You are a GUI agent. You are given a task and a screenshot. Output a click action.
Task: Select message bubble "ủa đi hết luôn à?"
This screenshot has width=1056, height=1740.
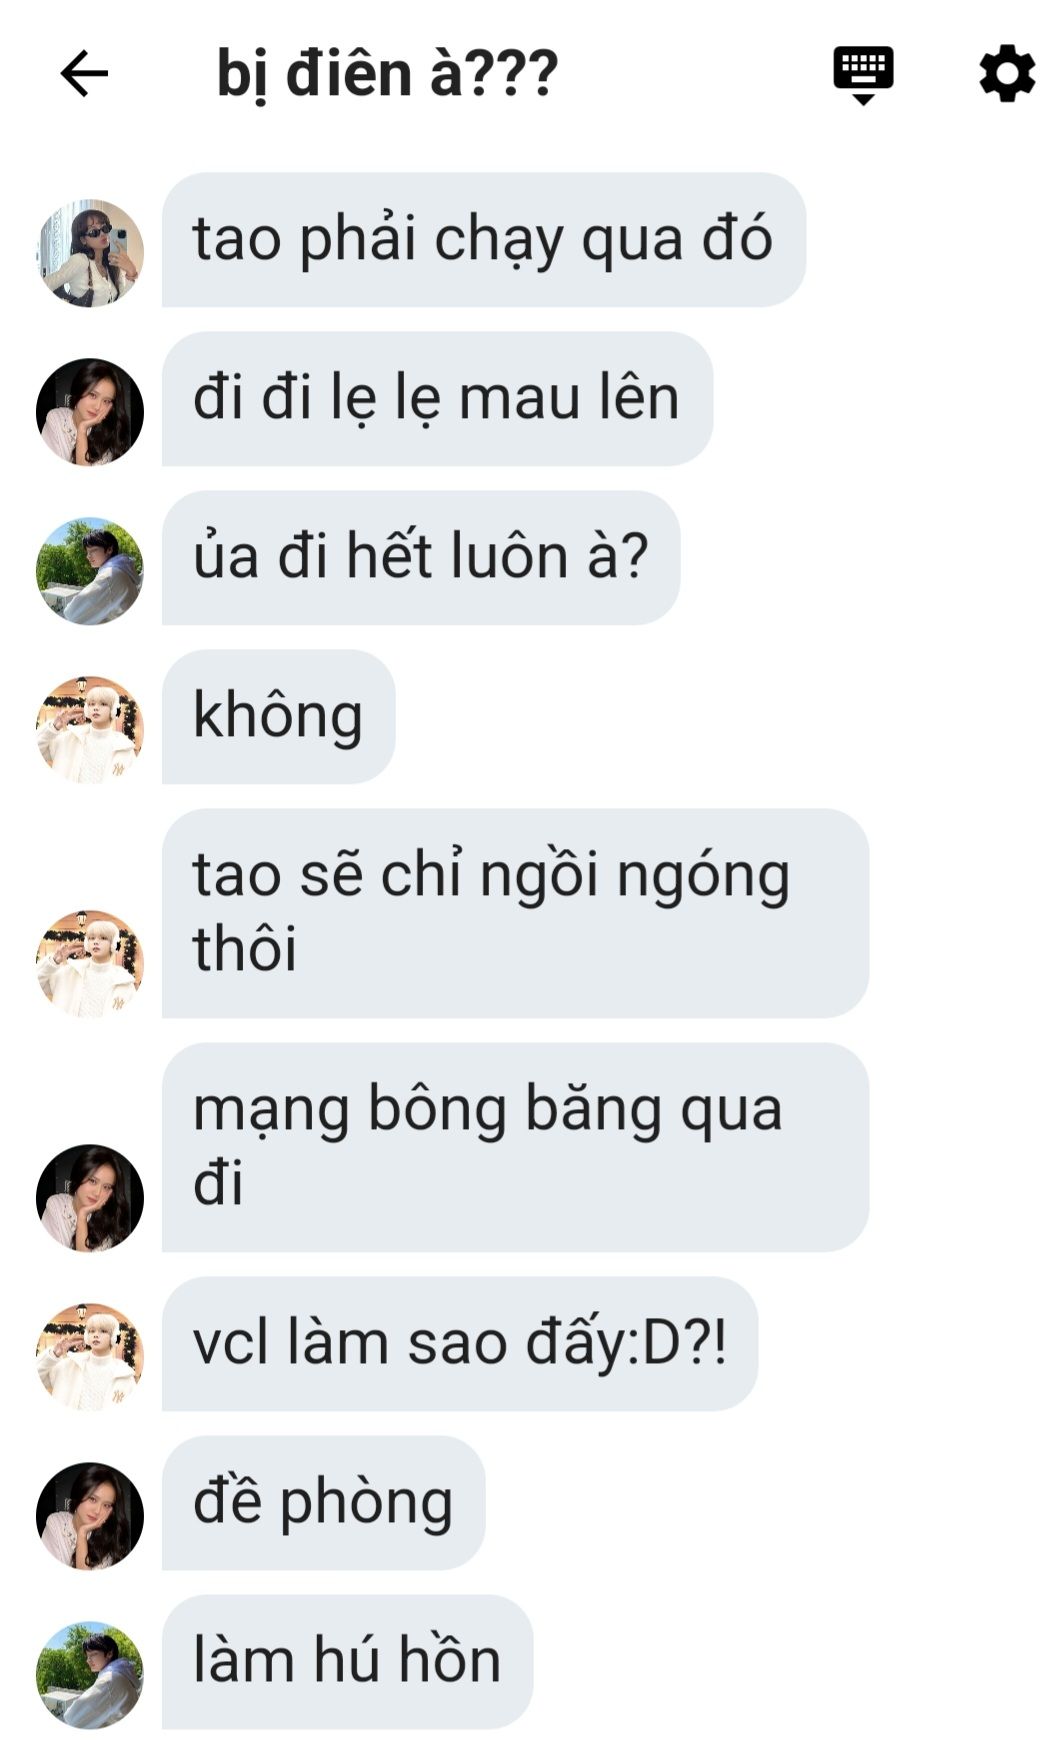click(421, 558)
